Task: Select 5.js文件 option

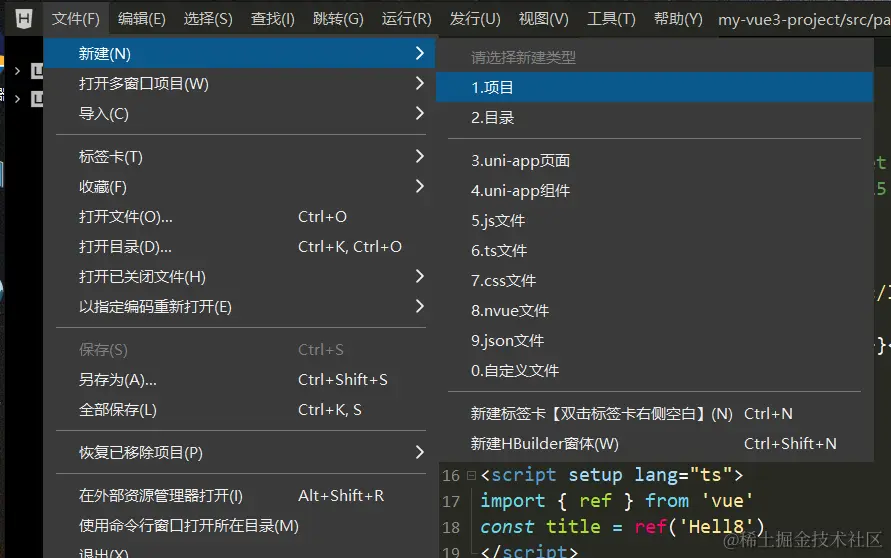Action: pos(655,220)
